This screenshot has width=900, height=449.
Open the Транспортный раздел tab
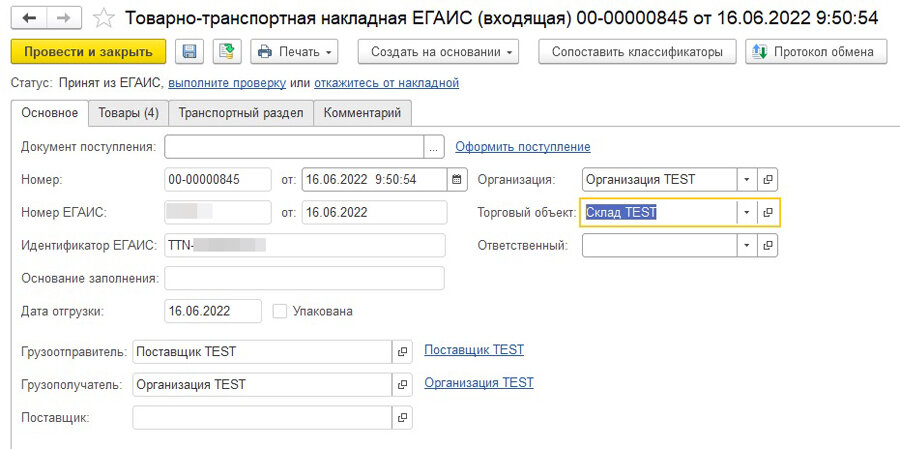point(240,113)
